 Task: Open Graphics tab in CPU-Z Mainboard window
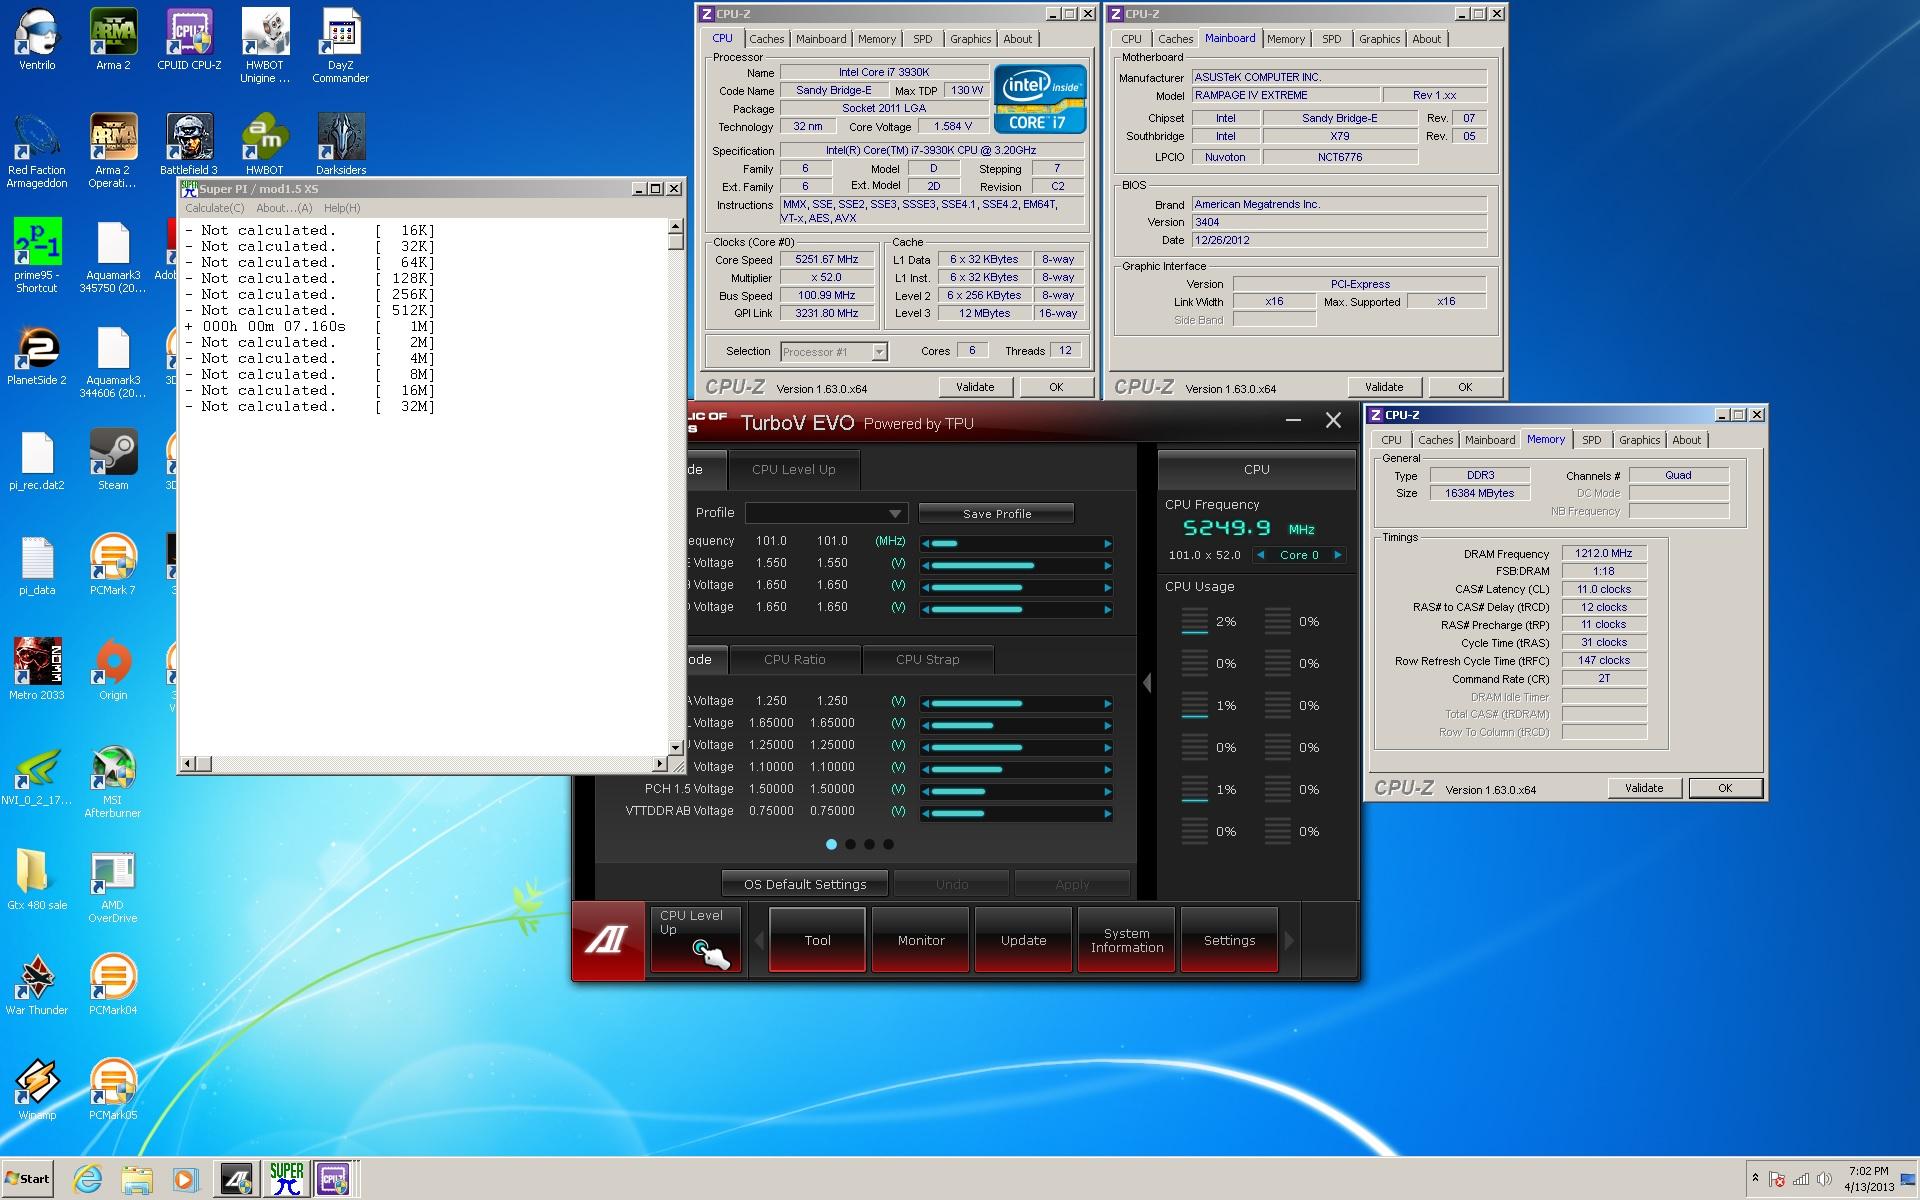[x=1379, y=39]
